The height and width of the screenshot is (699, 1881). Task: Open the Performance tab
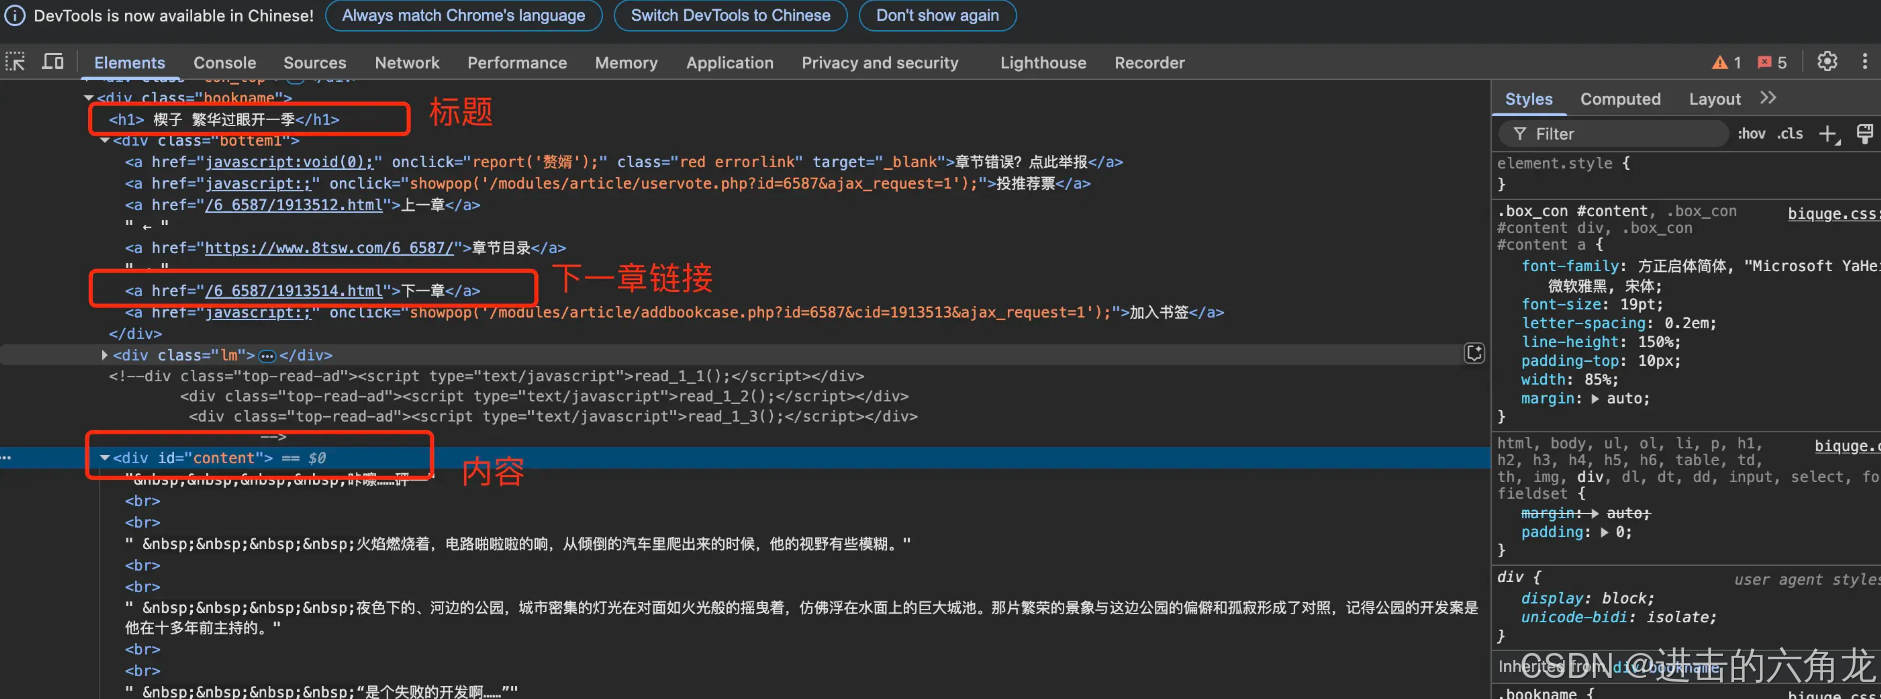[x=517, y=62]
